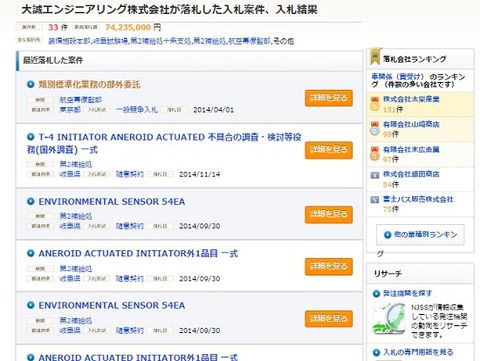Image resolution: width=480 pixels, height=361 pixels.
Task: Open 航空幕僚監部 under 類別標準化業務の部外委託
Action: click(x=81, y=100)
